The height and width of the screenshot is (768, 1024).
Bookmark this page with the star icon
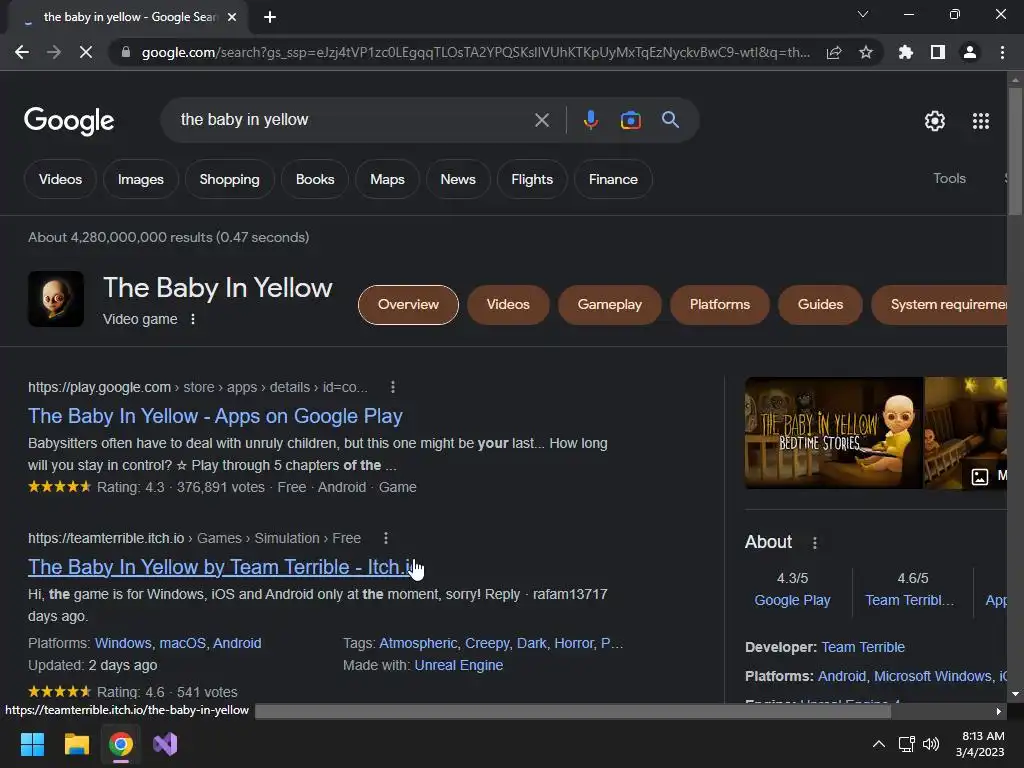click(866, 52)
